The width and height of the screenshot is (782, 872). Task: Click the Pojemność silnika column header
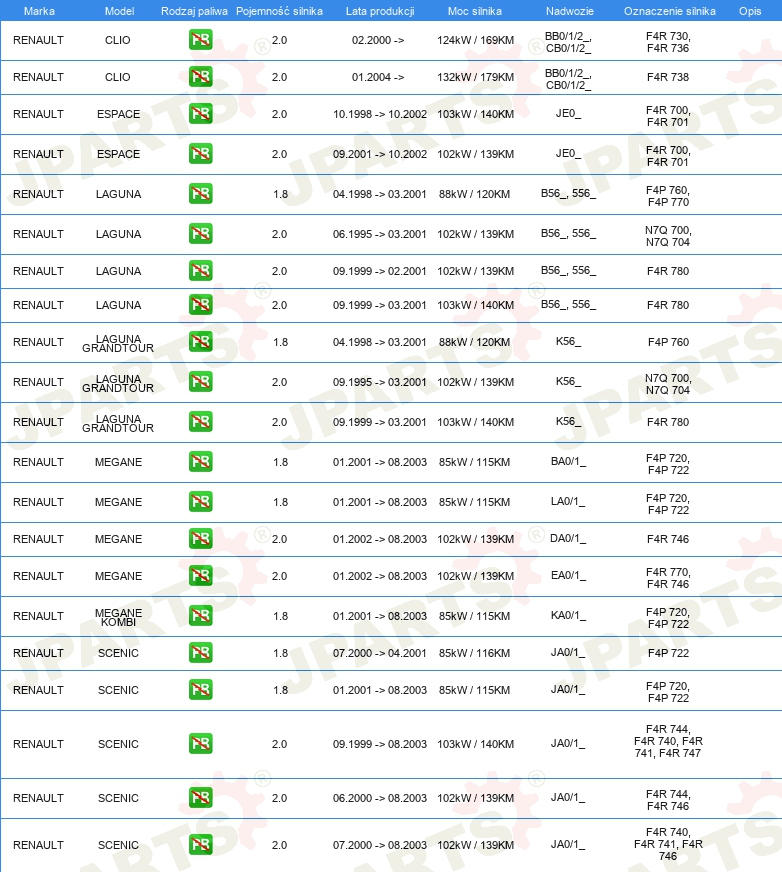(x=279, y=11)
